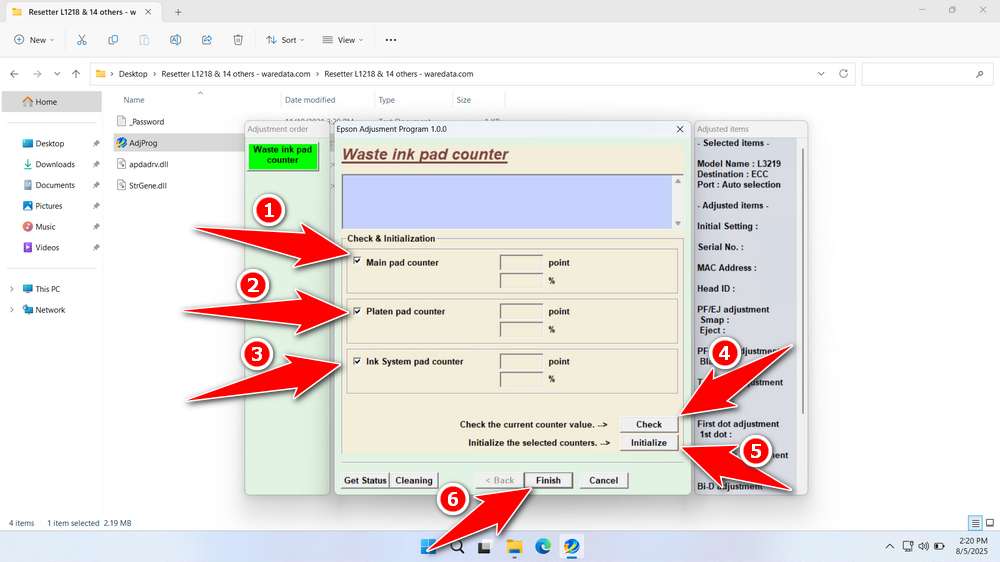Click the Initialize button
1000x562 pixels.
649,443
